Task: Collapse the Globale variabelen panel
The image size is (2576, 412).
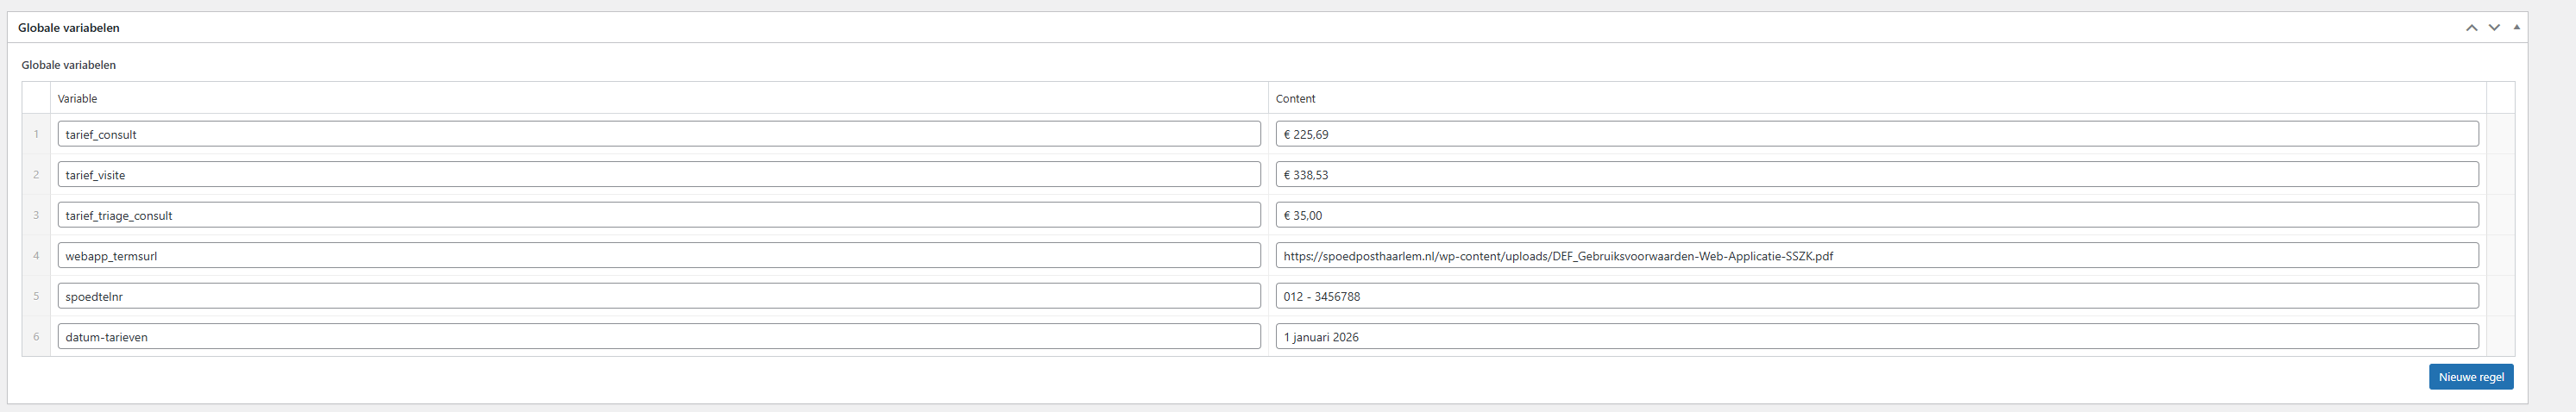Action: point(2516,28)
